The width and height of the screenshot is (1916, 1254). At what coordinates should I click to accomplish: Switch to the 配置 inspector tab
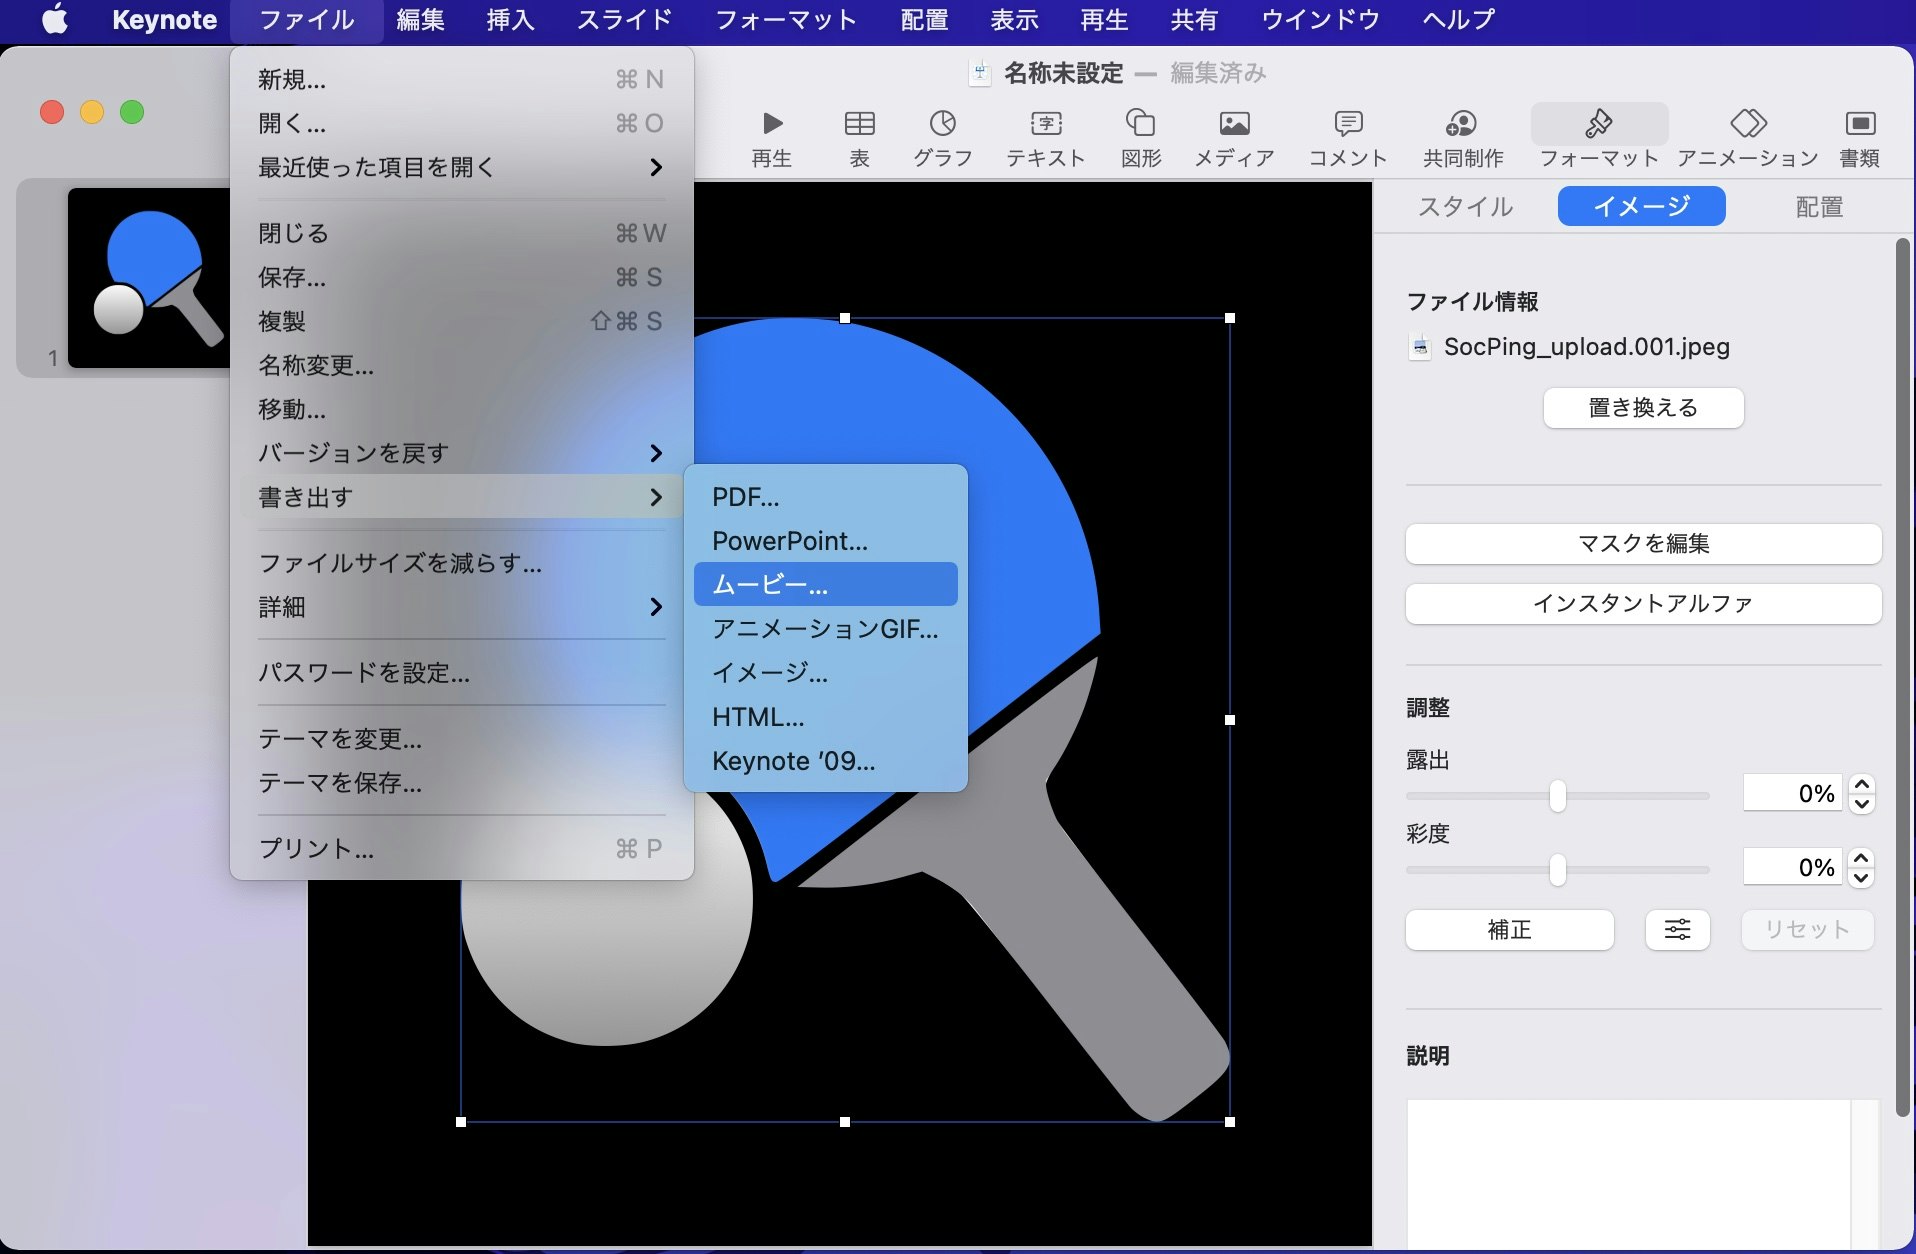[x=1818, y=206]
